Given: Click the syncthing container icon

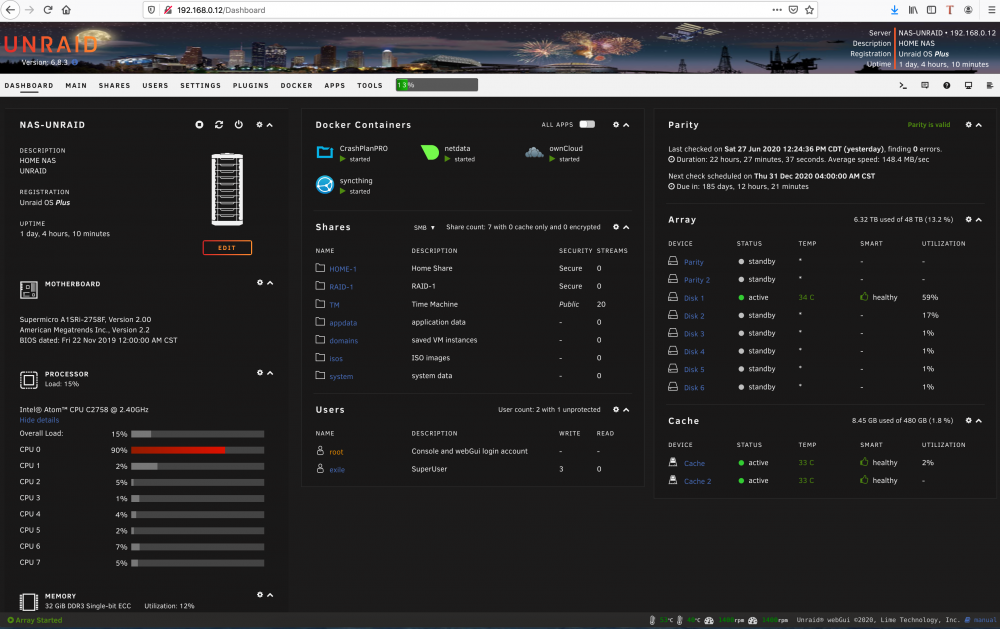Looking at the screenshot, I should [x=325, y=184].
